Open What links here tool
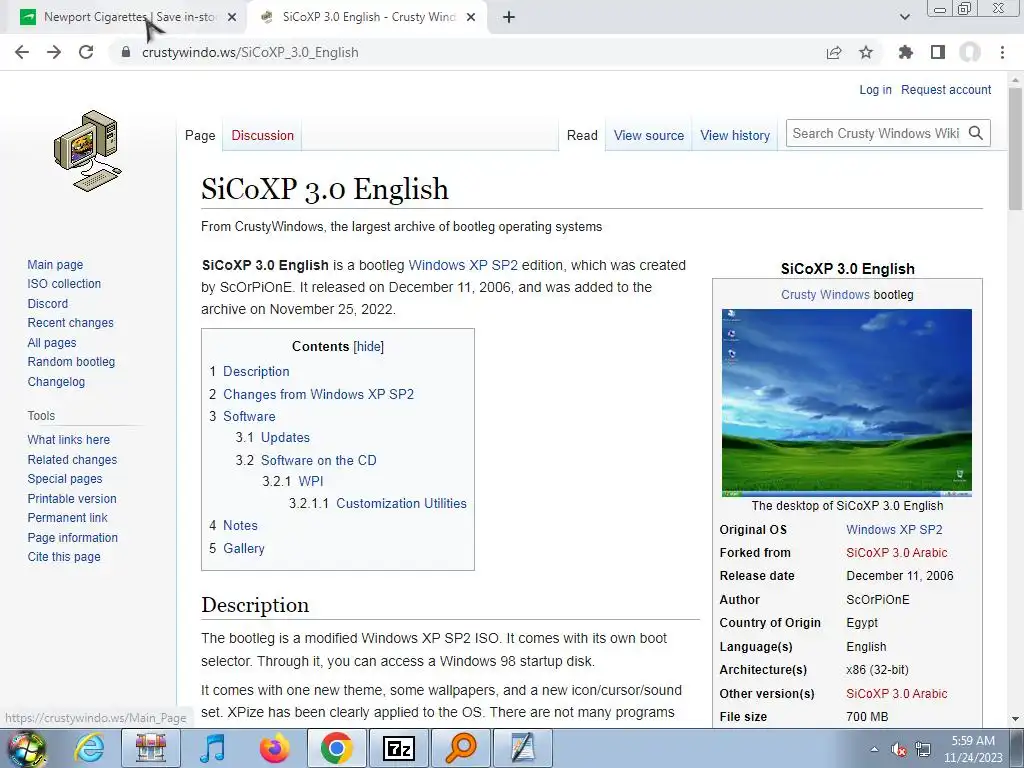The width and height of the screenshot is (1024, 768). [x=69, y=440]
